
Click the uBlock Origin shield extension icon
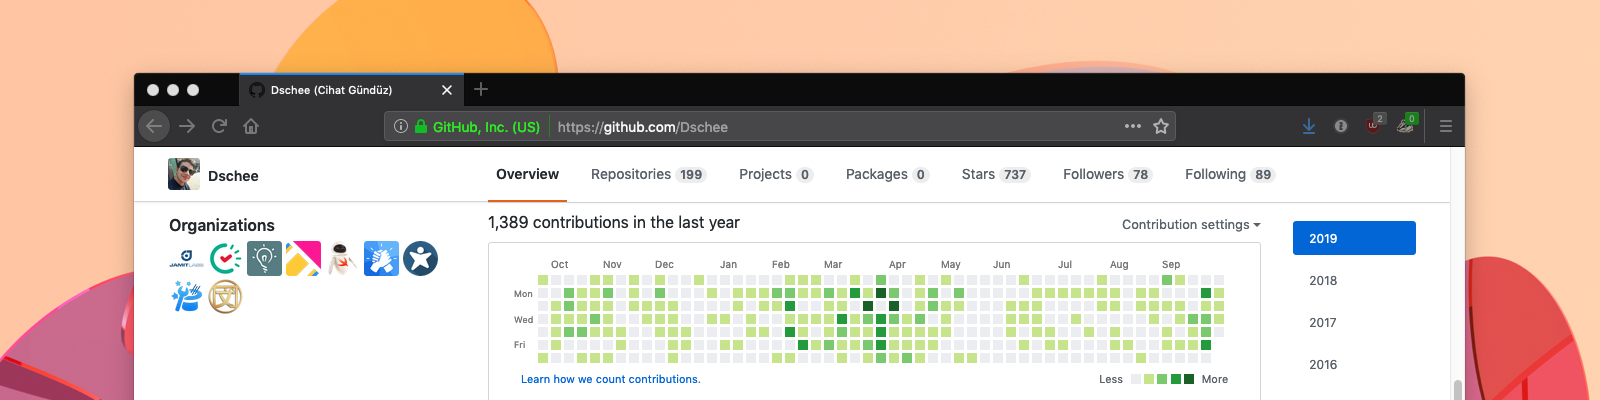pos(1374,126)
